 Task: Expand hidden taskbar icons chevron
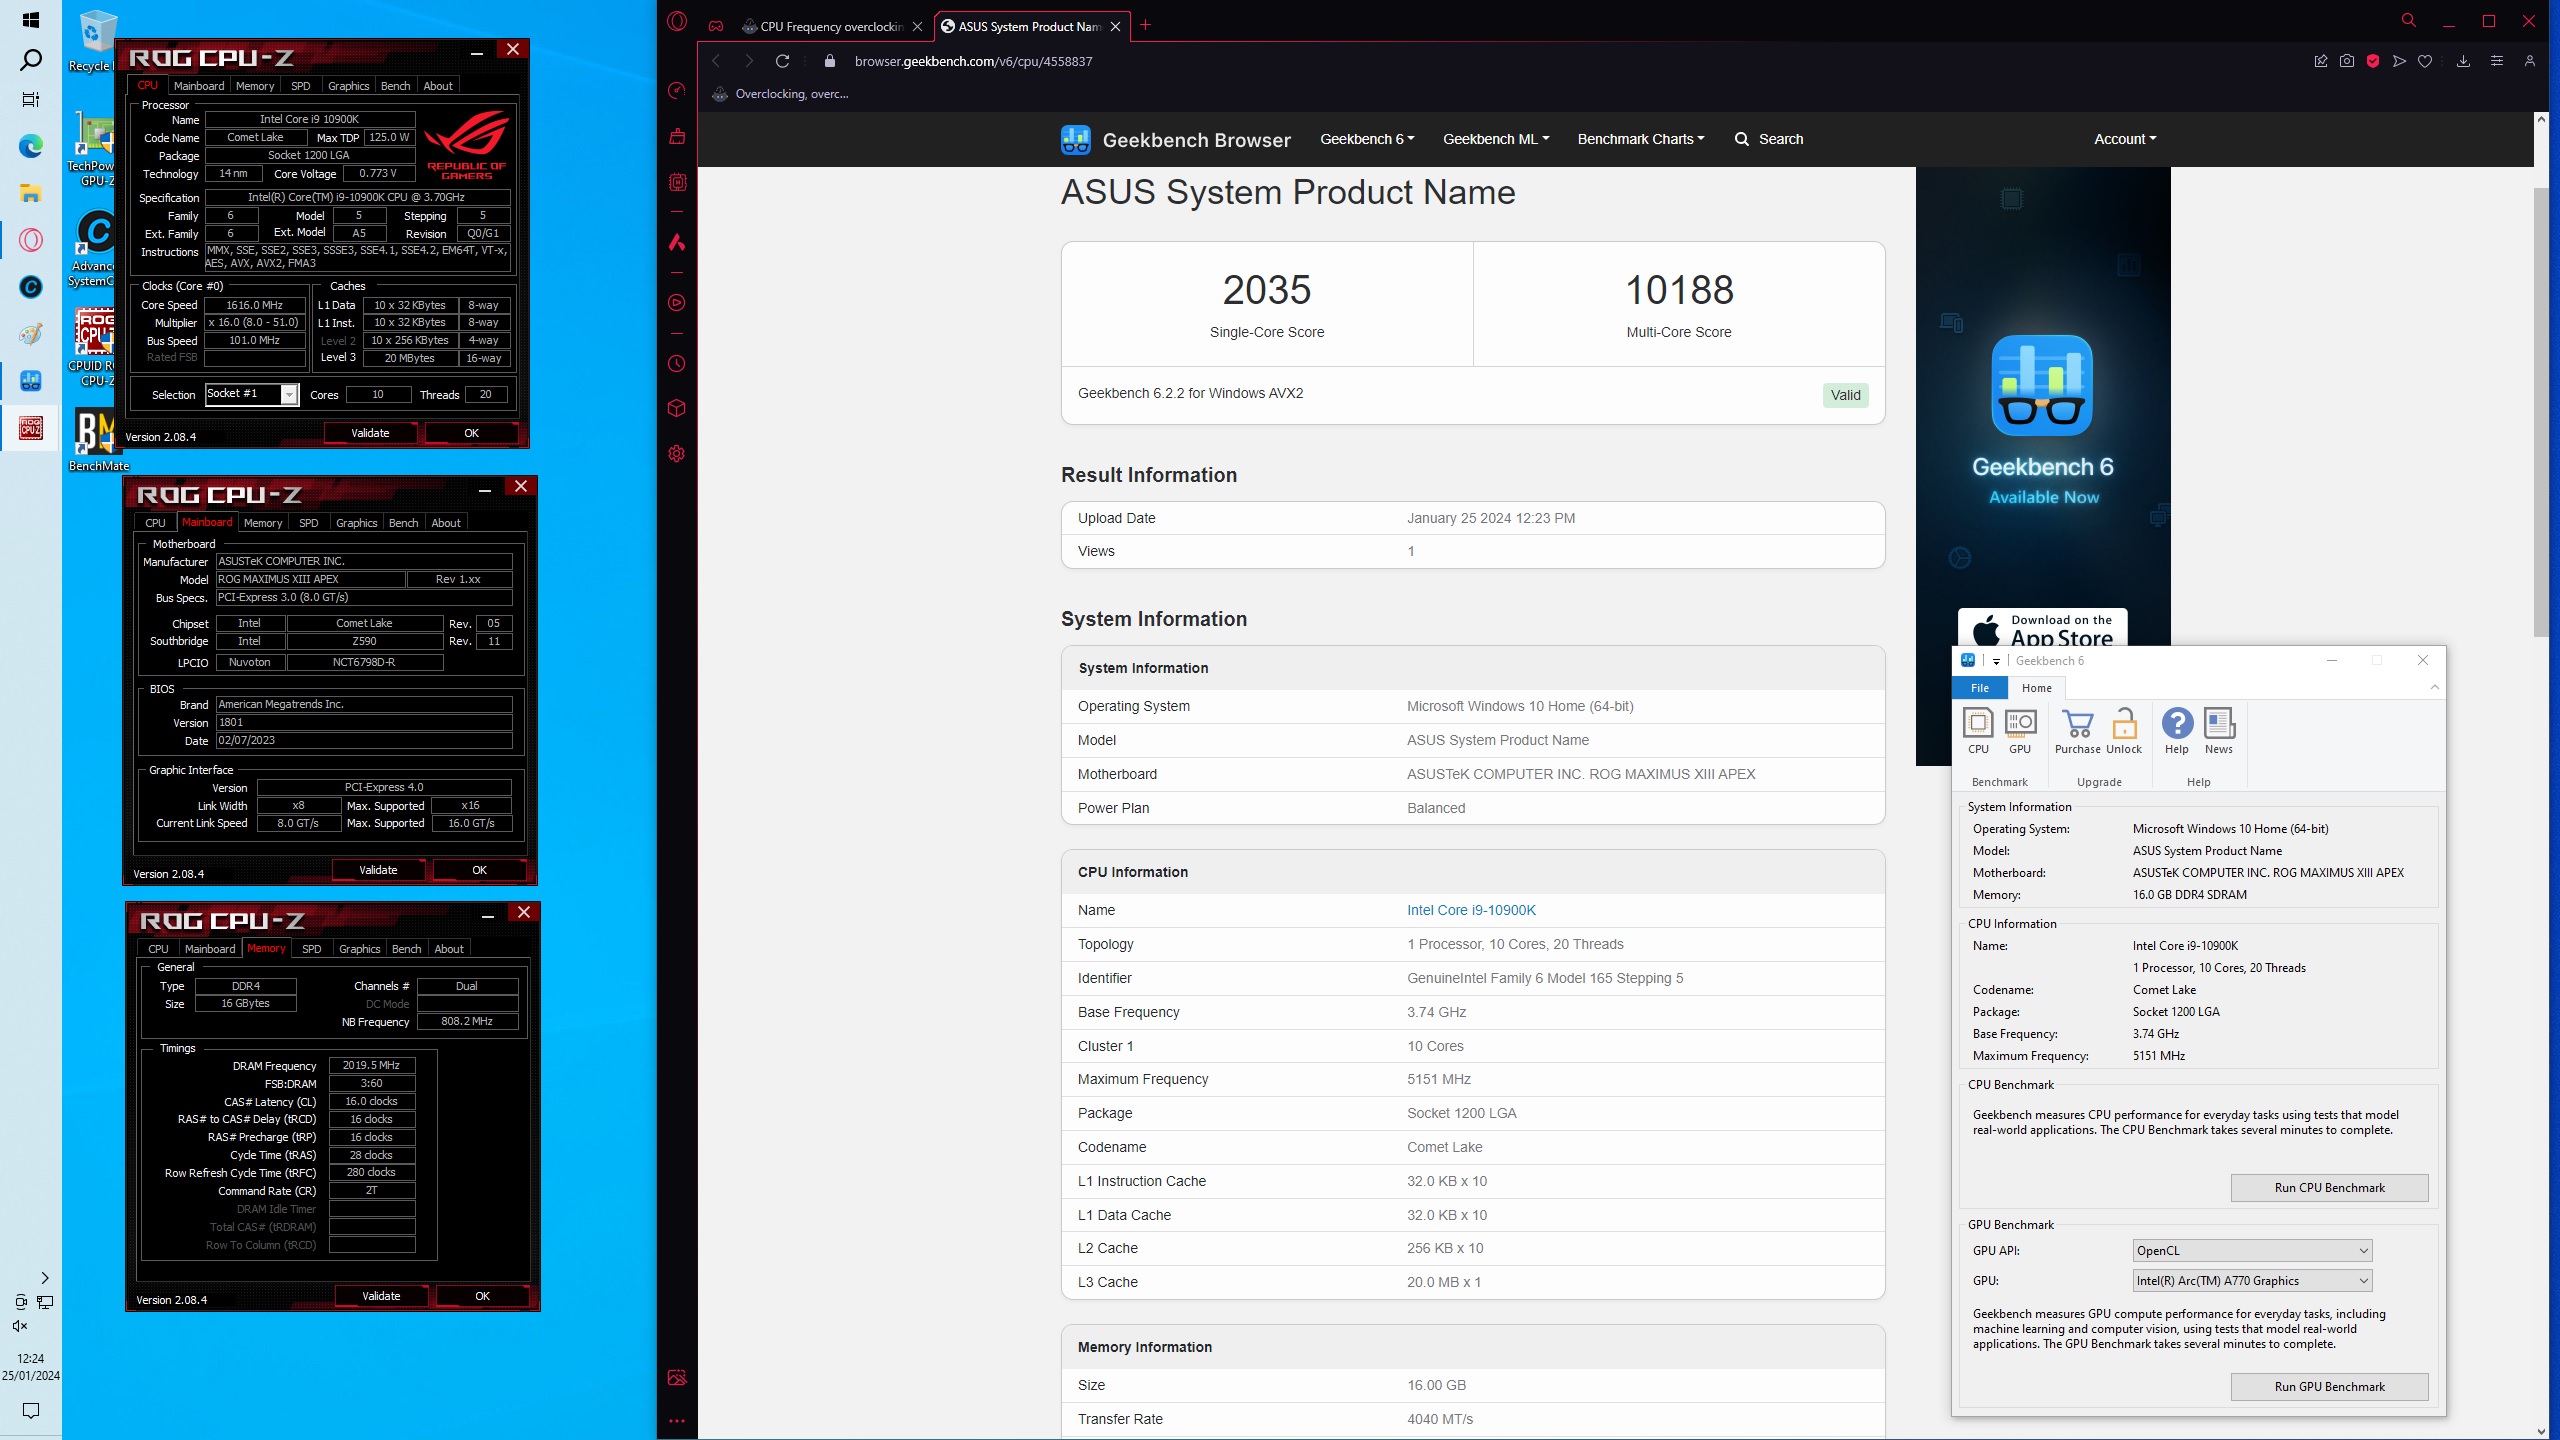pos(44,1278)
